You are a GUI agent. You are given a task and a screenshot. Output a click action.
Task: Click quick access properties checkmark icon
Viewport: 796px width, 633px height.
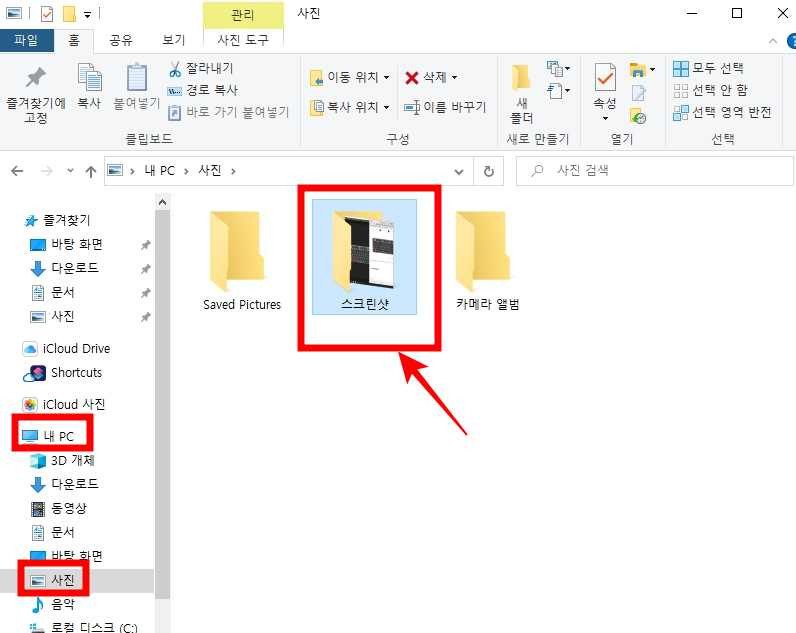pos(47,14)
